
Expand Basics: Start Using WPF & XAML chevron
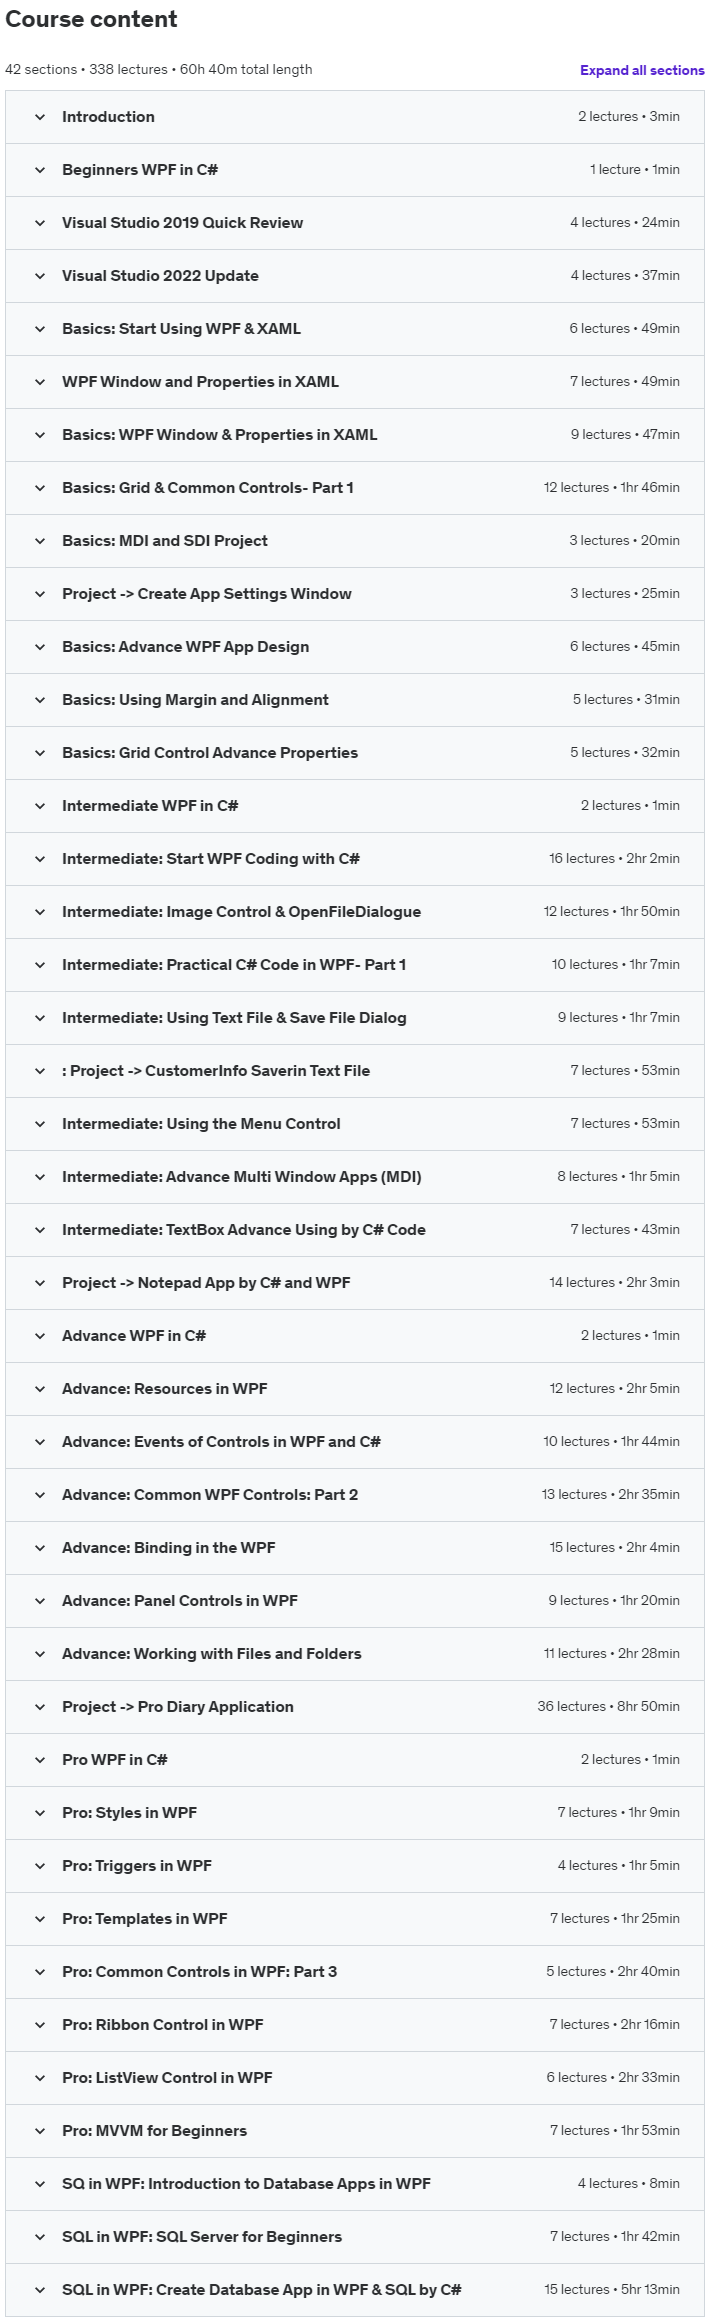(40, 329)
